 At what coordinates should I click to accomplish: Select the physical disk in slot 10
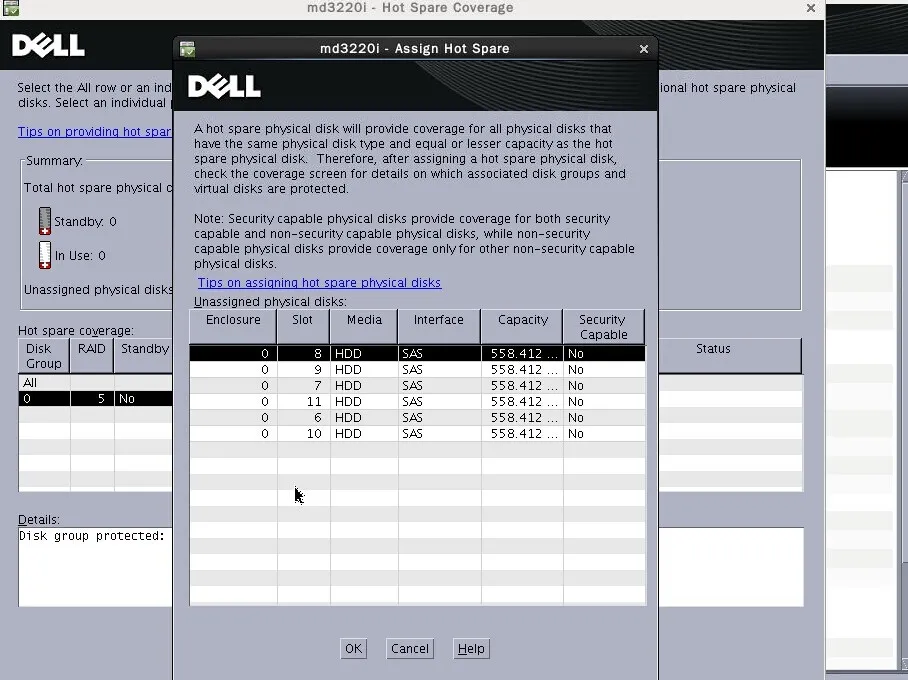coord(417,434)
